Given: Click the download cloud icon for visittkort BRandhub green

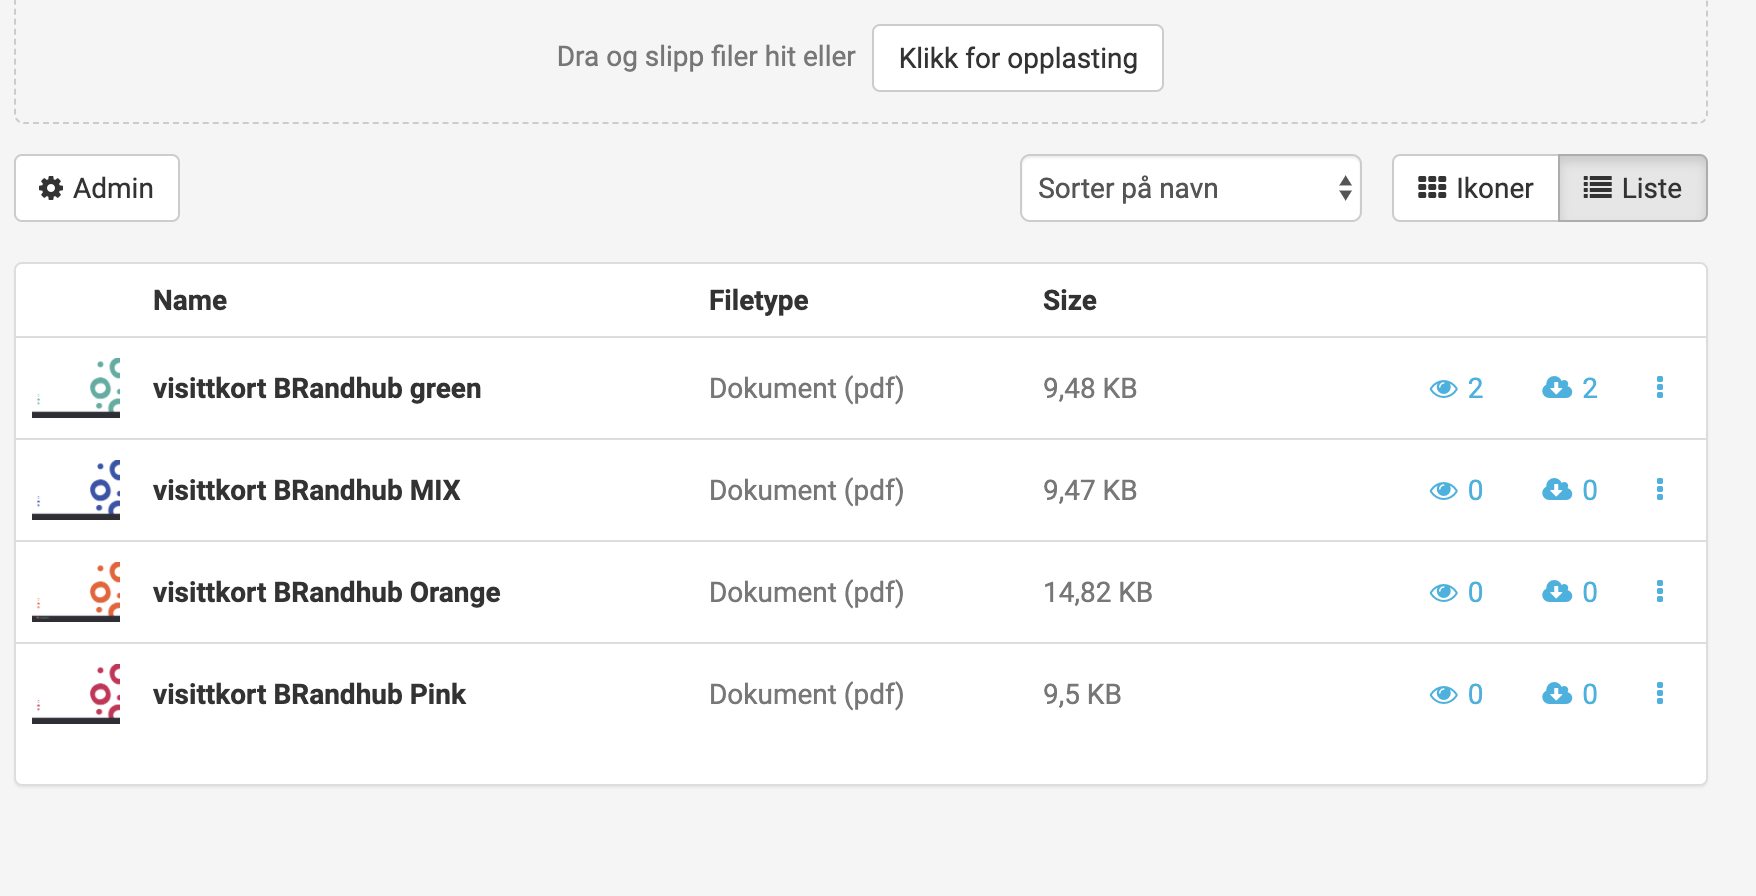Looking at the screenshot, I should [1557, 388].
